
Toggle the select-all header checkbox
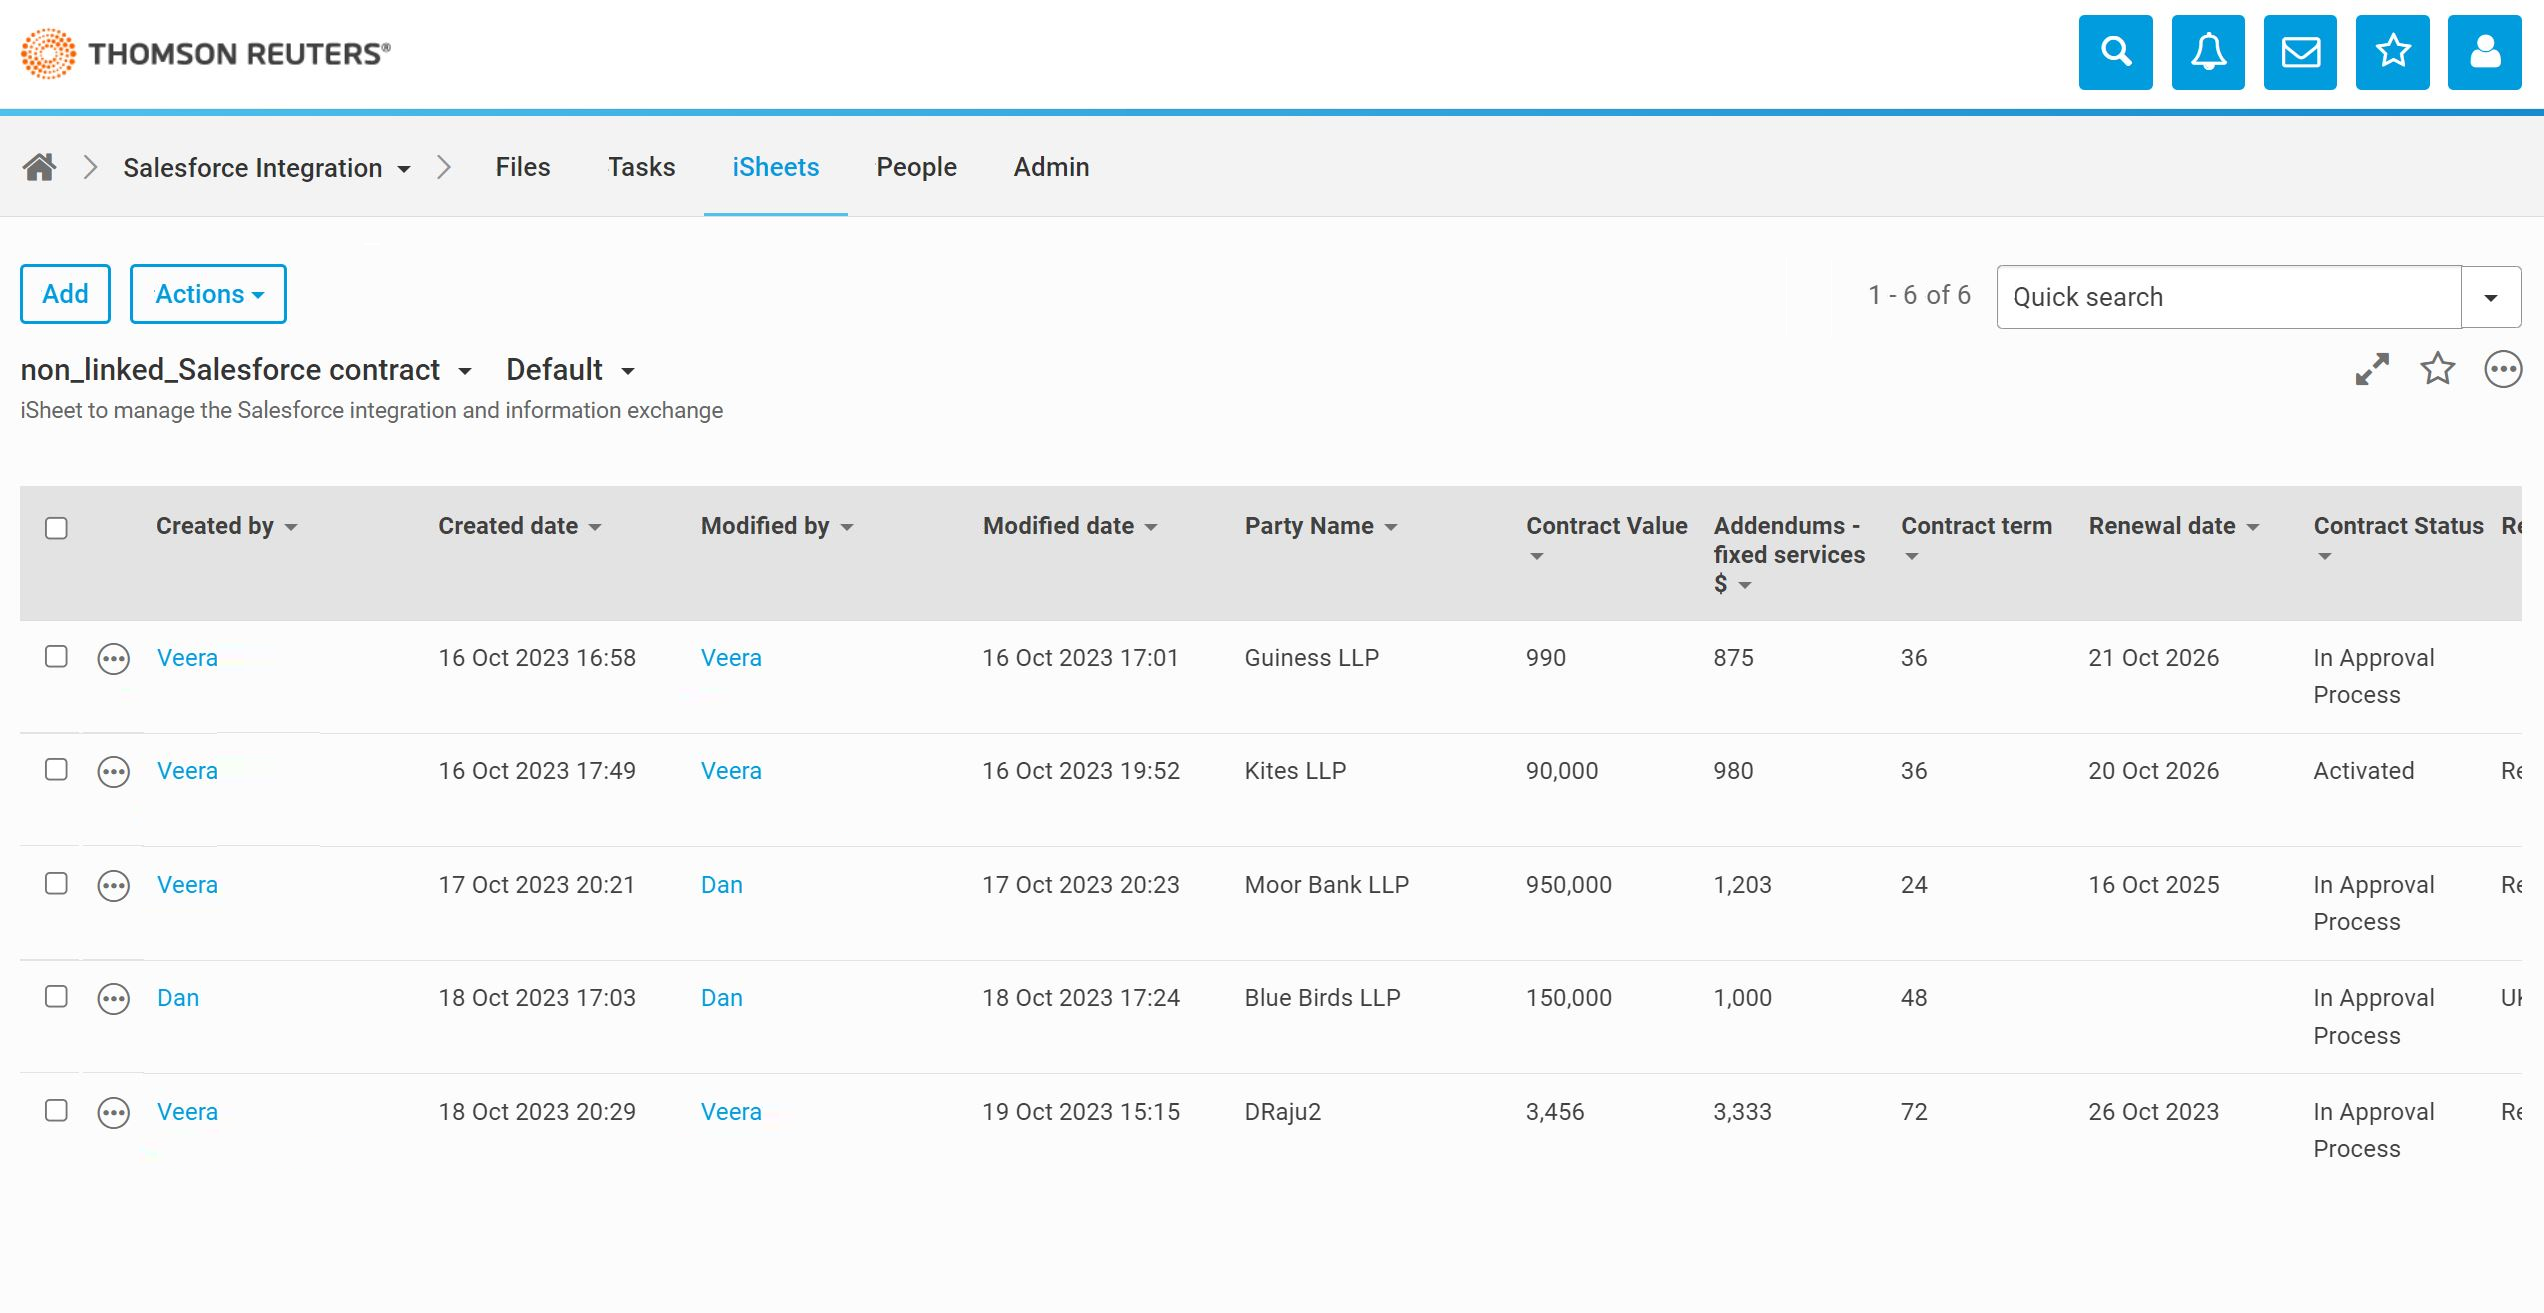tap(57, 528)
